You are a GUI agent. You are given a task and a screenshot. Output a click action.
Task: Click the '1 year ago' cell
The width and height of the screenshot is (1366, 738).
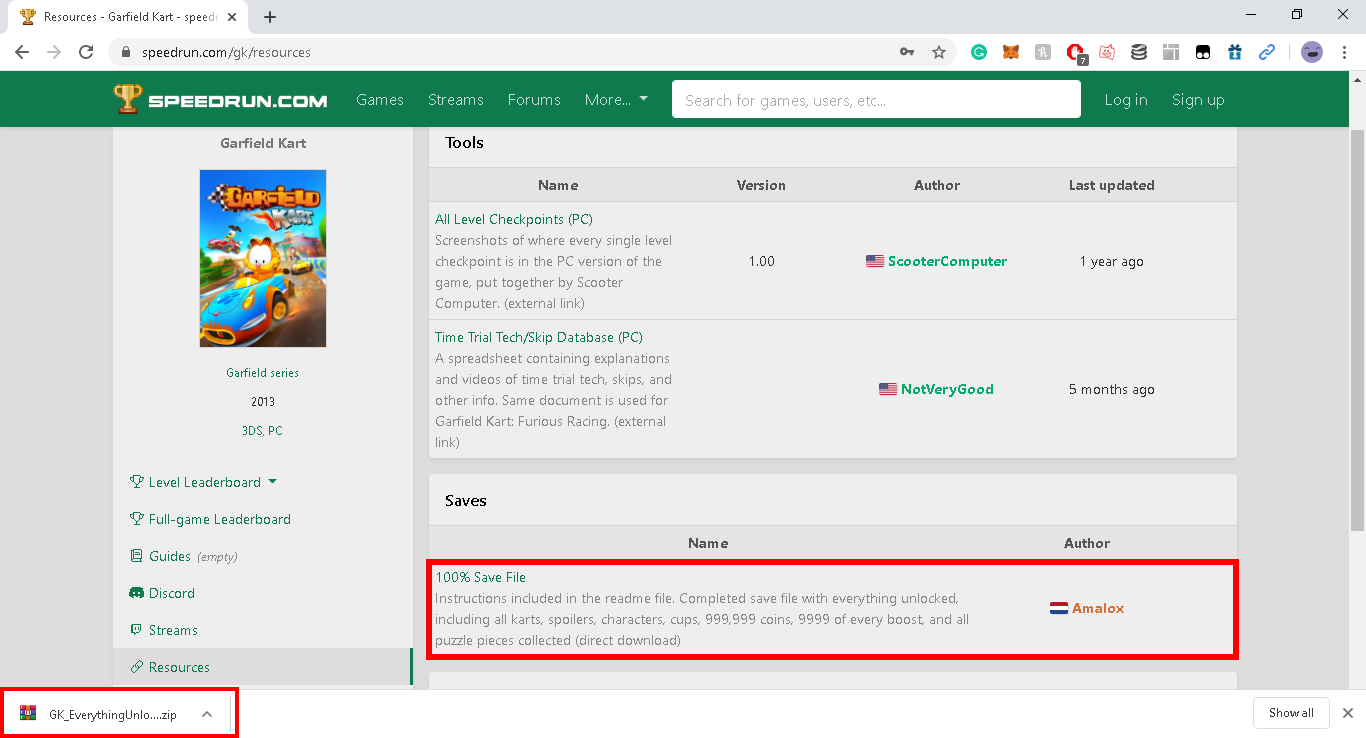[1111, 261]
